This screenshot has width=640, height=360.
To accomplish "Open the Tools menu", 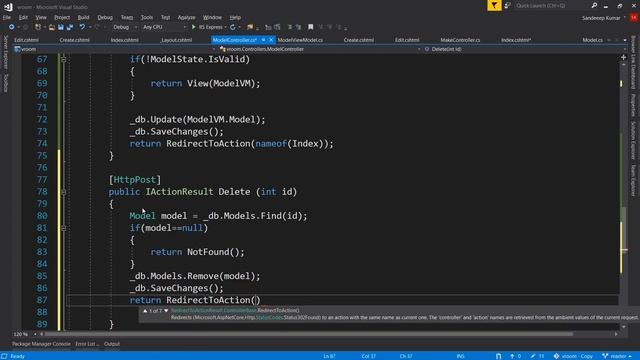I will point(147,18).
